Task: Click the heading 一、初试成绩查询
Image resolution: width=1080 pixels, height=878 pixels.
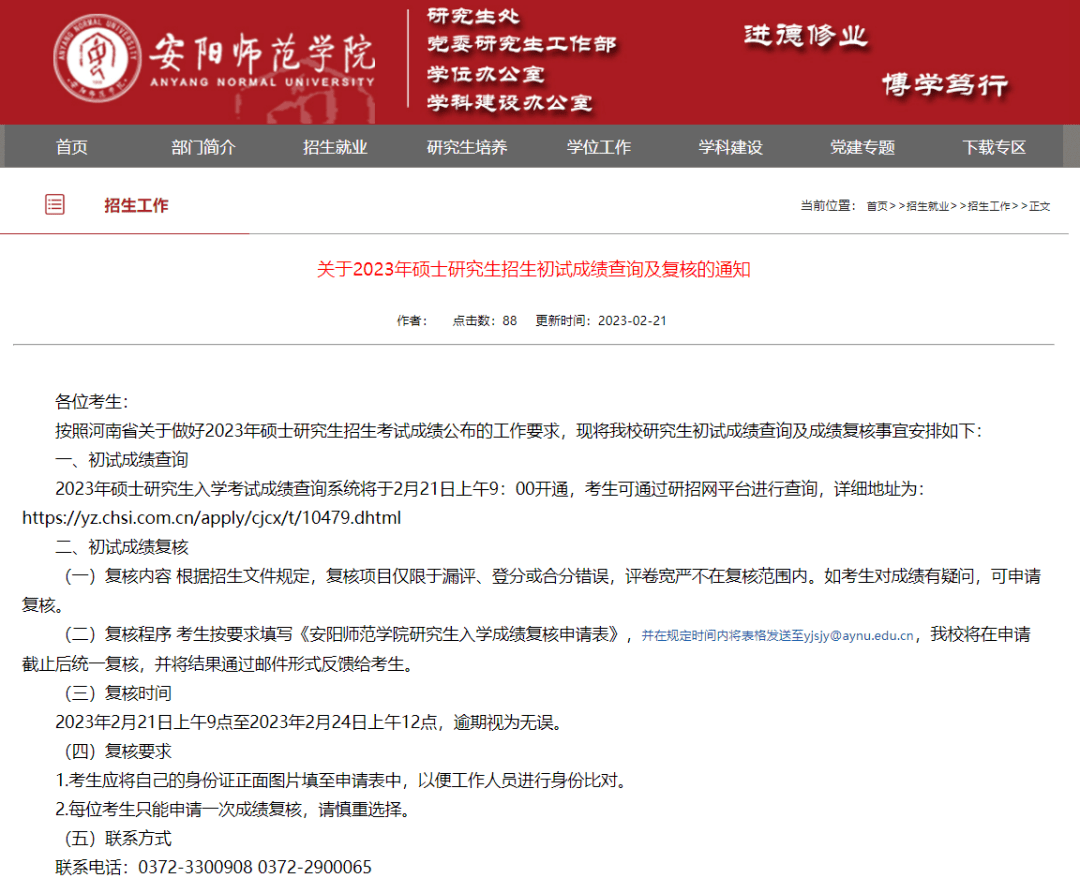Action: click(x=122, y=460)
